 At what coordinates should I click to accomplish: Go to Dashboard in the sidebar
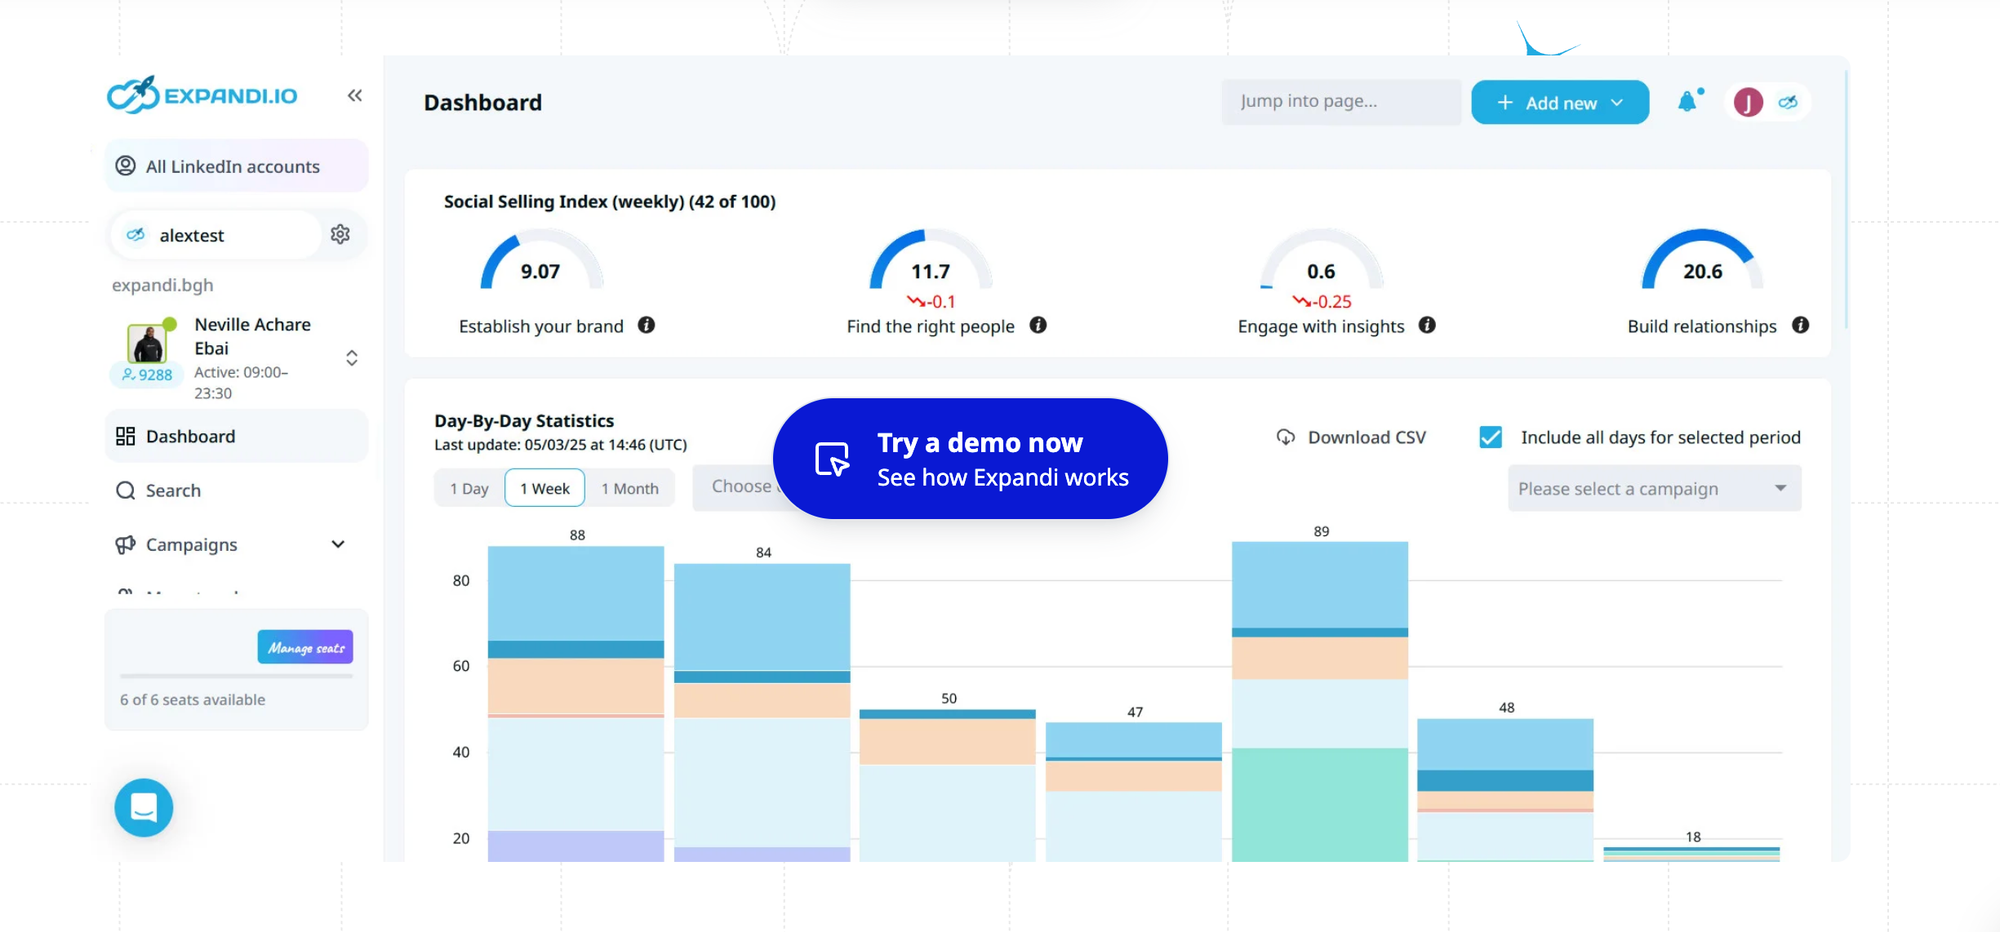(190, 436)
